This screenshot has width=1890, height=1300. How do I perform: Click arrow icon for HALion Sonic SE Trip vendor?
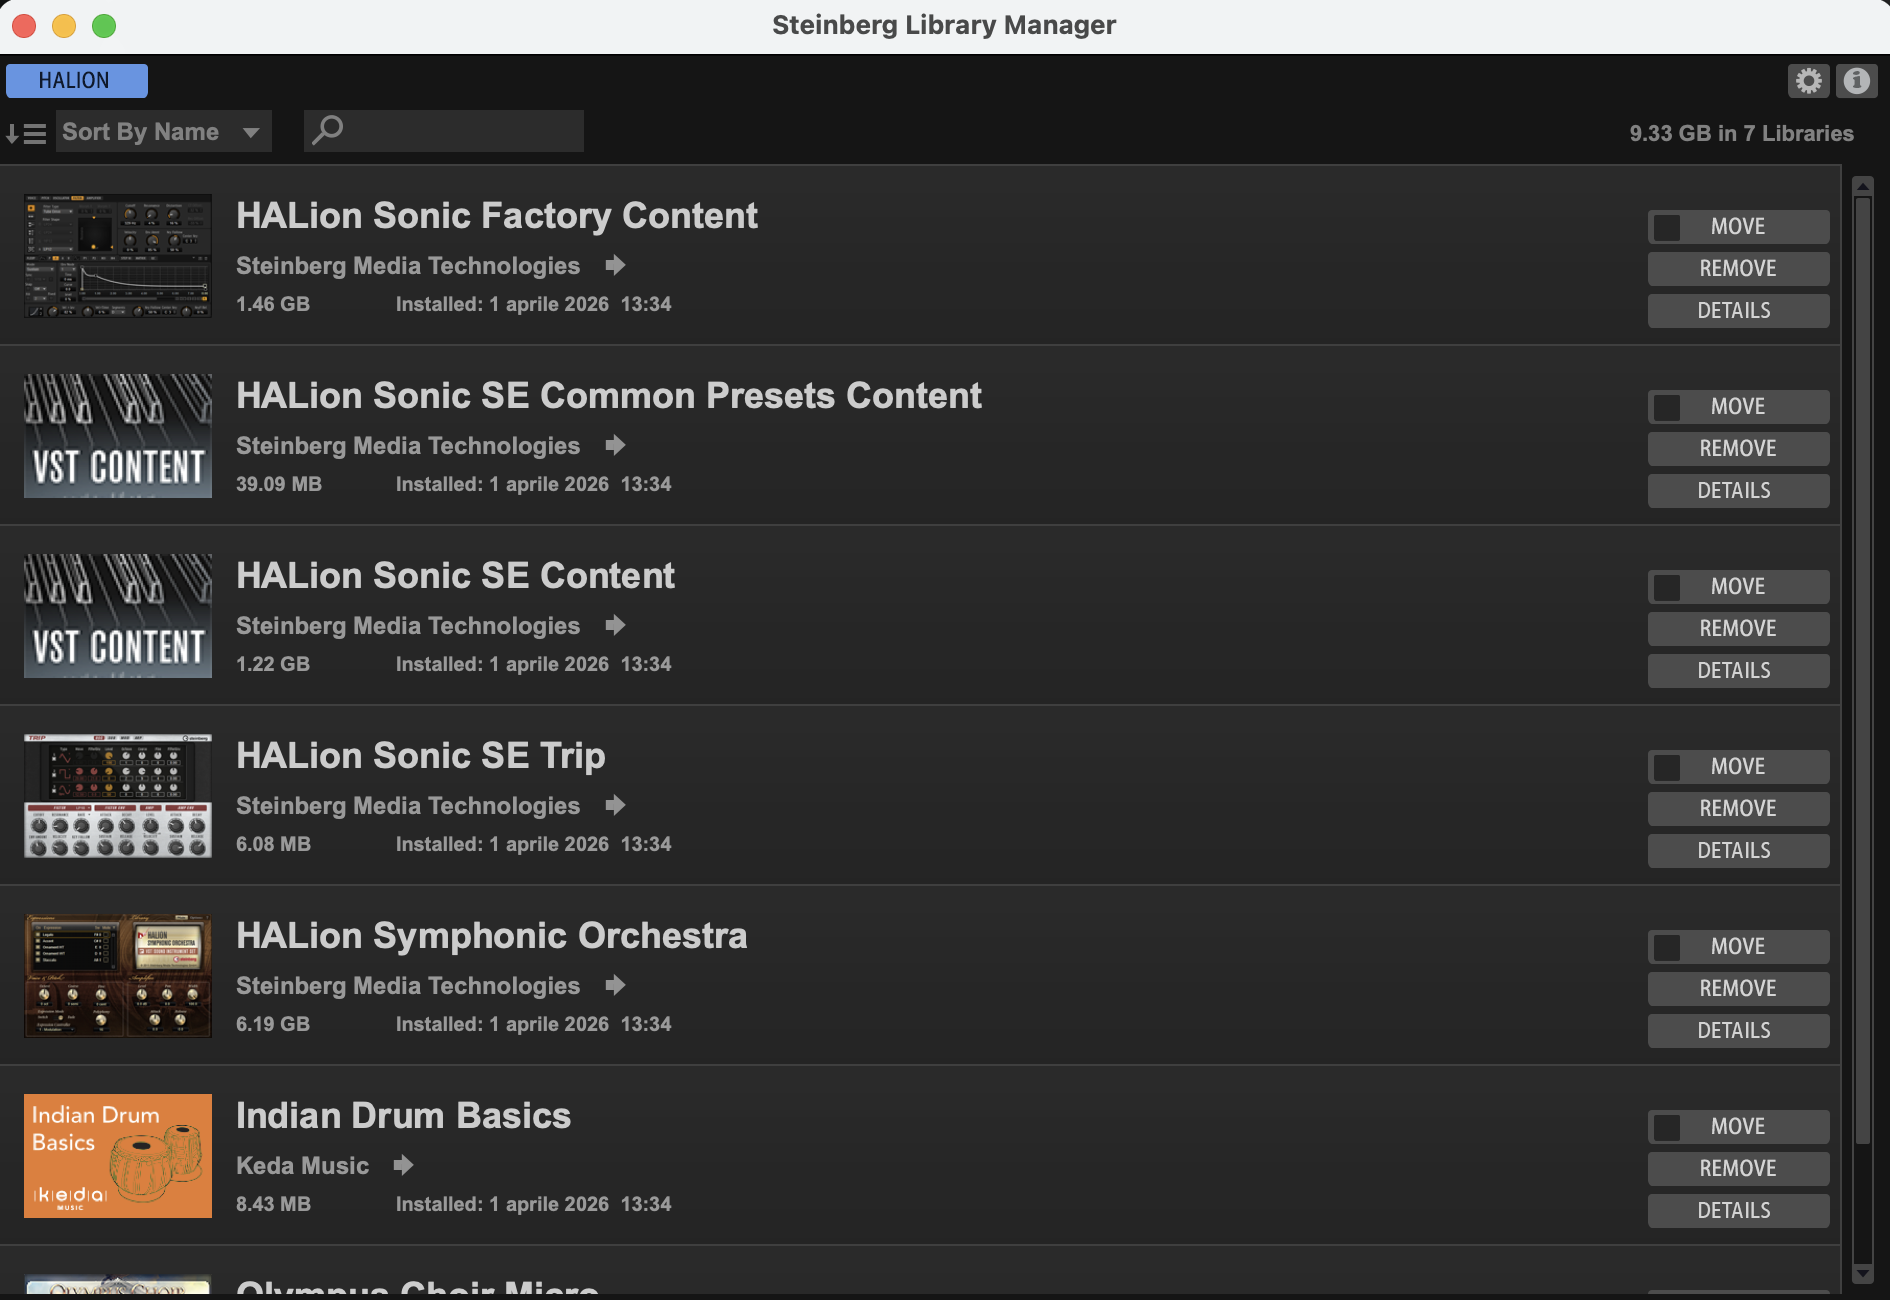click(615, 805)
